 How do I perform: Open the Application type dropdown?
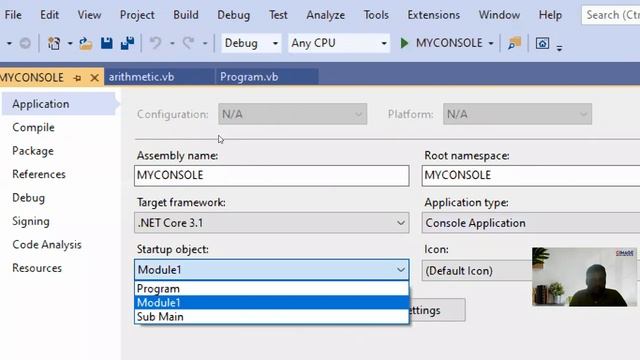pyautogui.click(x=531, y=223)
